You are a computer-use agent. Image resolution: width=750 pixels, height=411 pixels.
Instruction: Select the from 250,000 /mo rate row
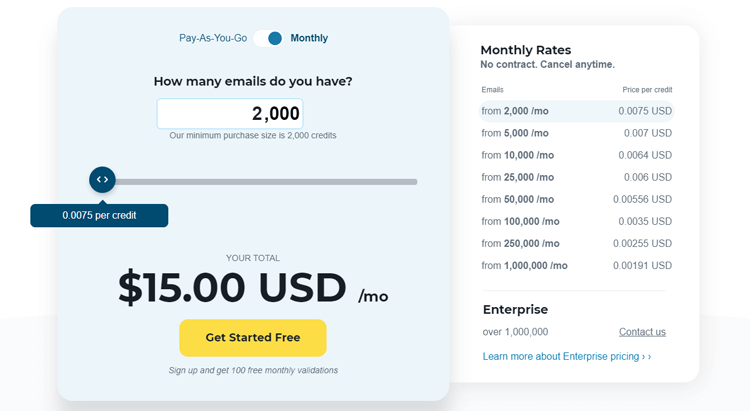[x=576, y=243]
